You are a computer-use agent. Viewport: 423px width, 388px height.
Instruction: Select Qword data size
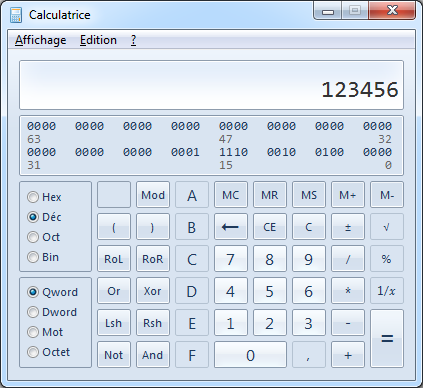click(x=52, y=292)
